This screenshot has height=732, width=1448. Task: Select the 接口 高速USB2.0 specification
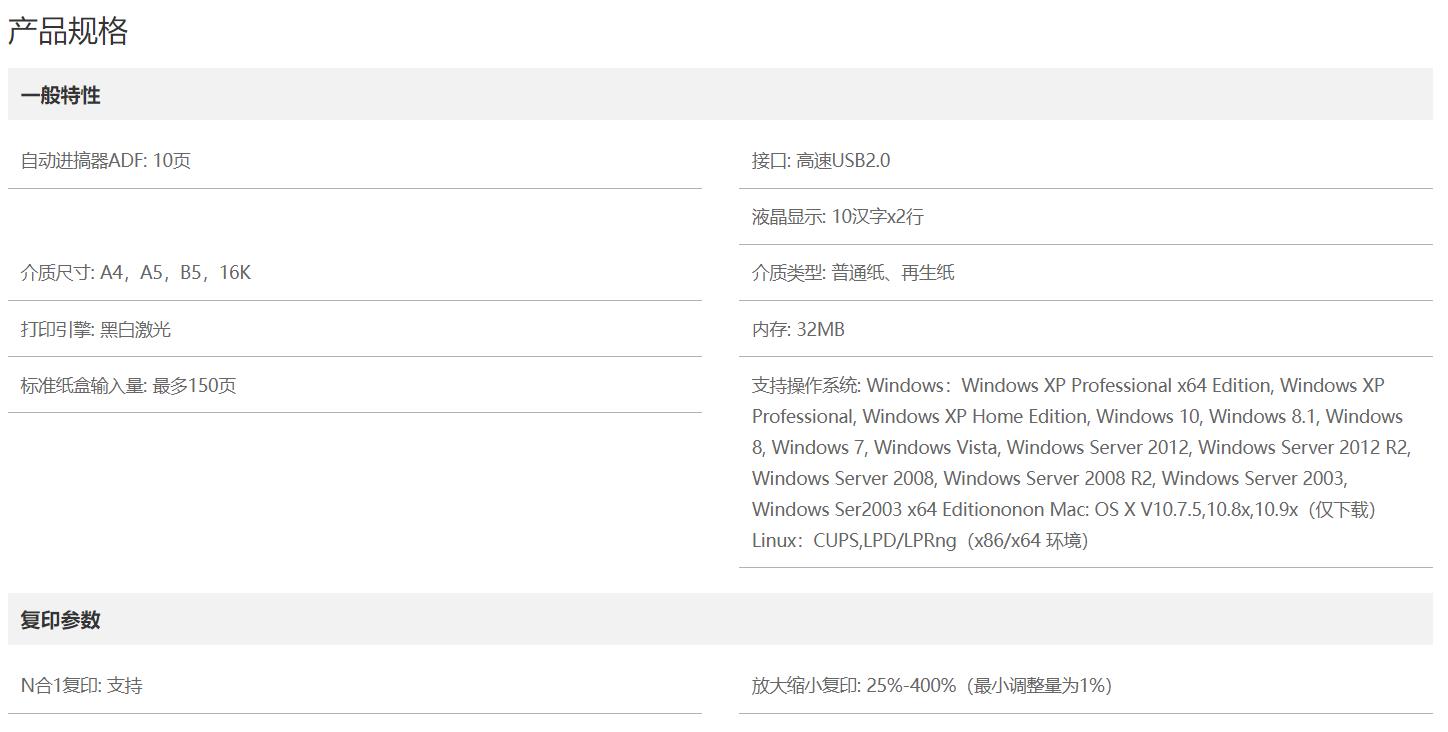coord(820,161)
